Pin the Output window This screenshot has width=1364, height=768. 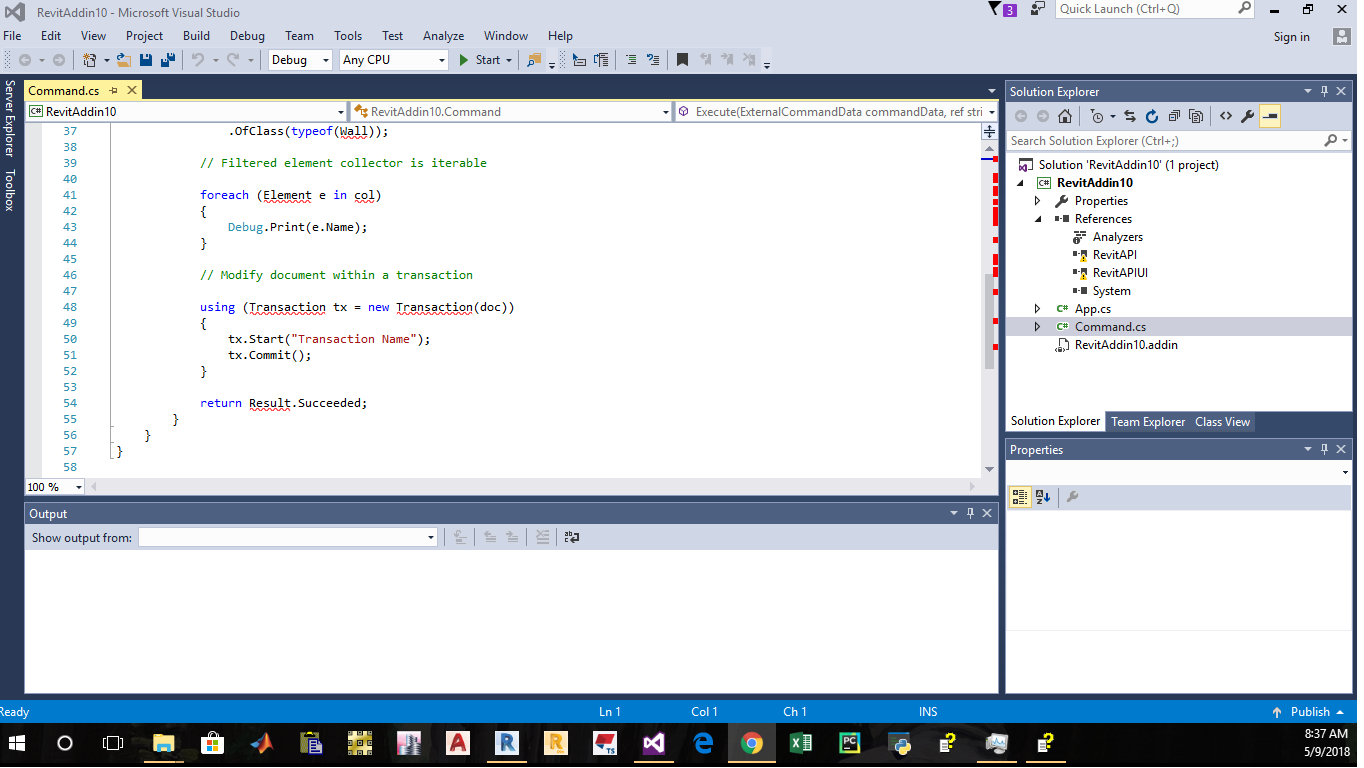969,513
